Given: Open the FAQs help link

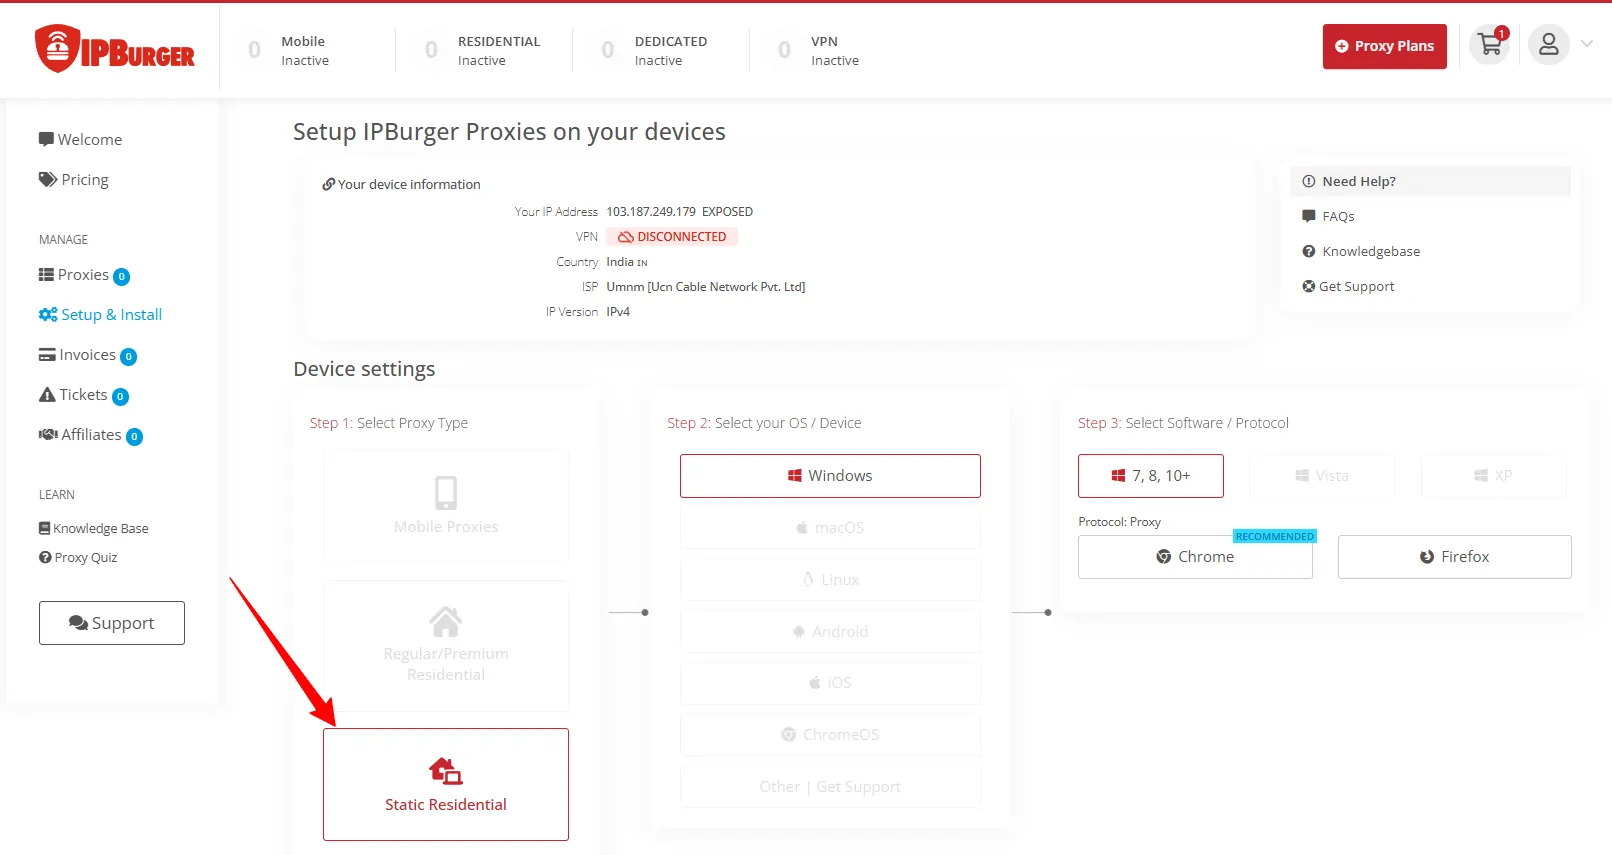Looking at the screenshot, I should pyautogui.click(x=1329, y=216).
